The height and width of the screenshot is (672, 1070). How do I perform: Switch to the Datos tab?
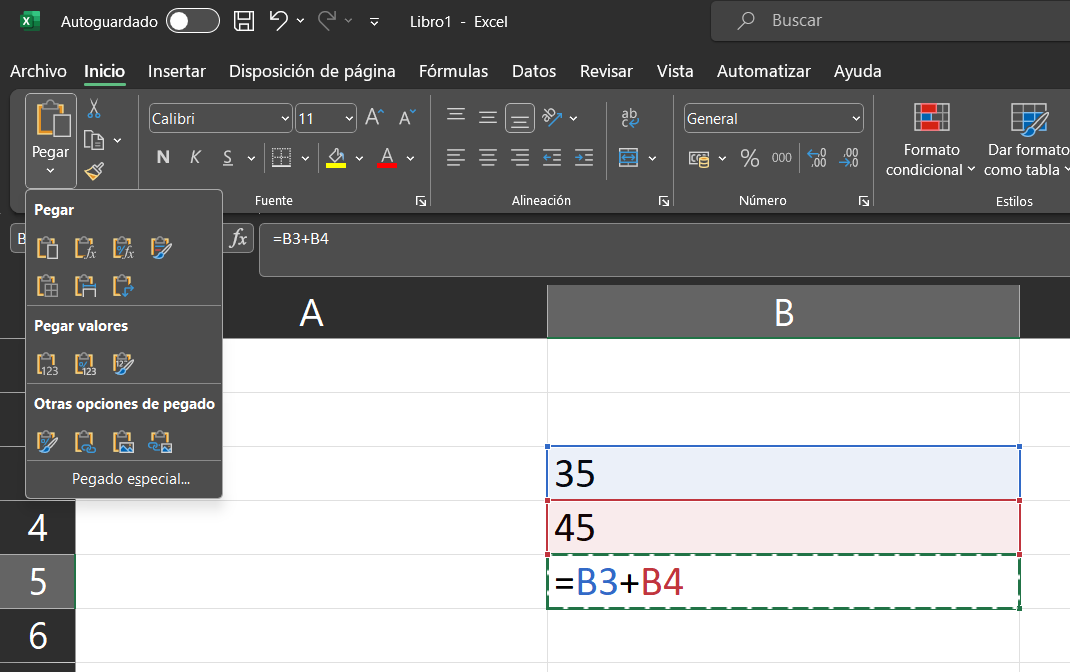point(534,71)
